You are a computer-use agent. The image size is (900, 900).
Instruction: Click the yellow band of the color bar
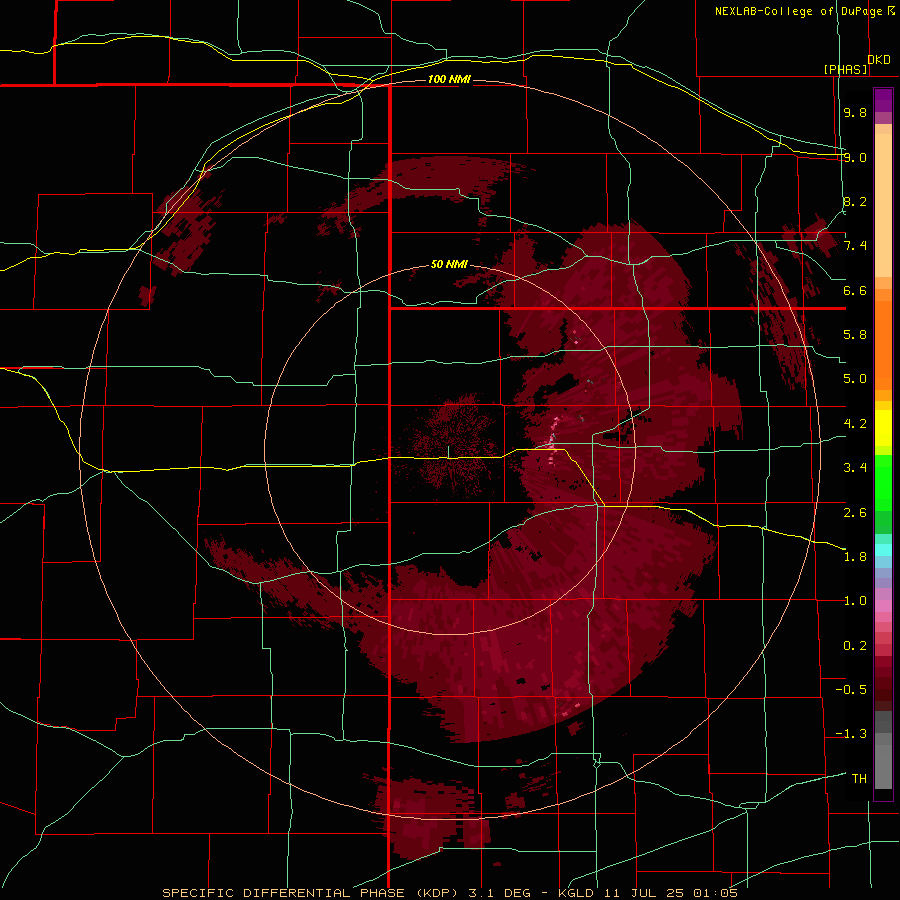click(x=883, y=428)
